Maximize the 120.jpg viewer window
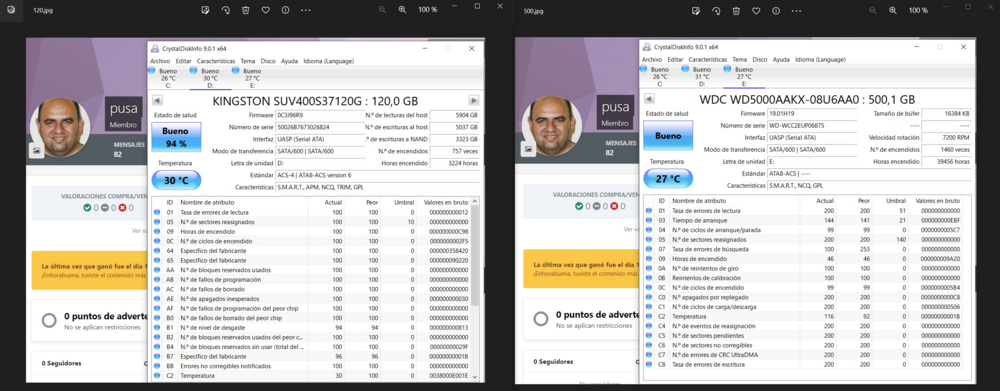This screenshot has height=391, width=1000. pos(478,6)
